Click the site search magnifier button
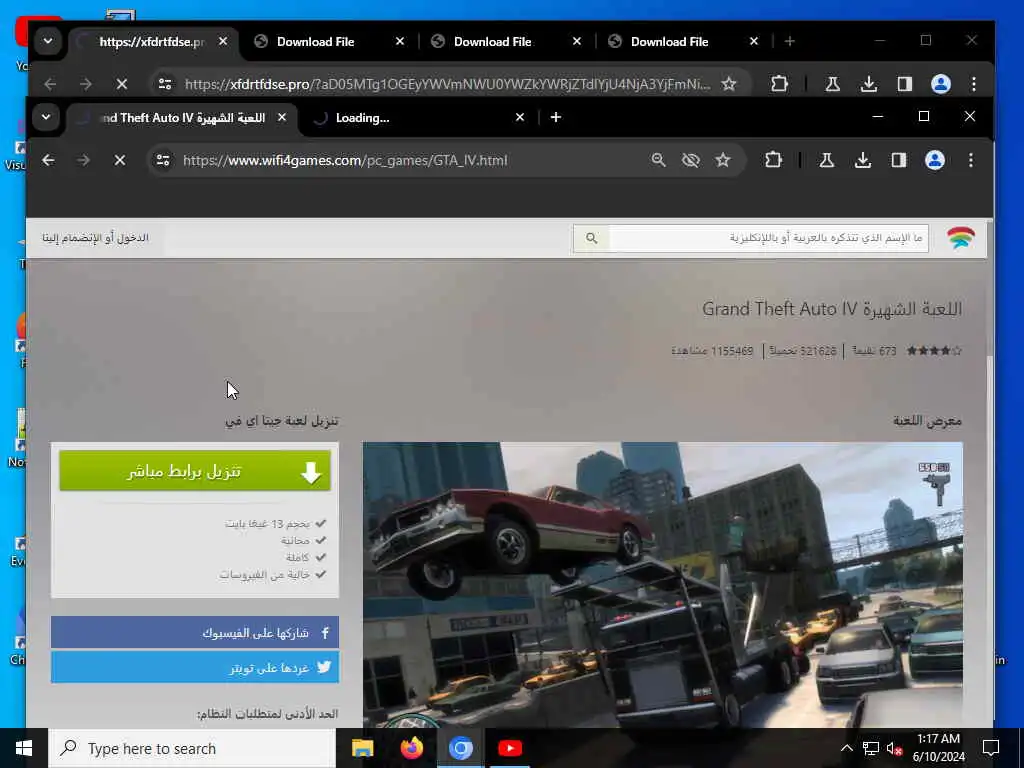The image size is (1024, 768). click(x=591, y=238)
